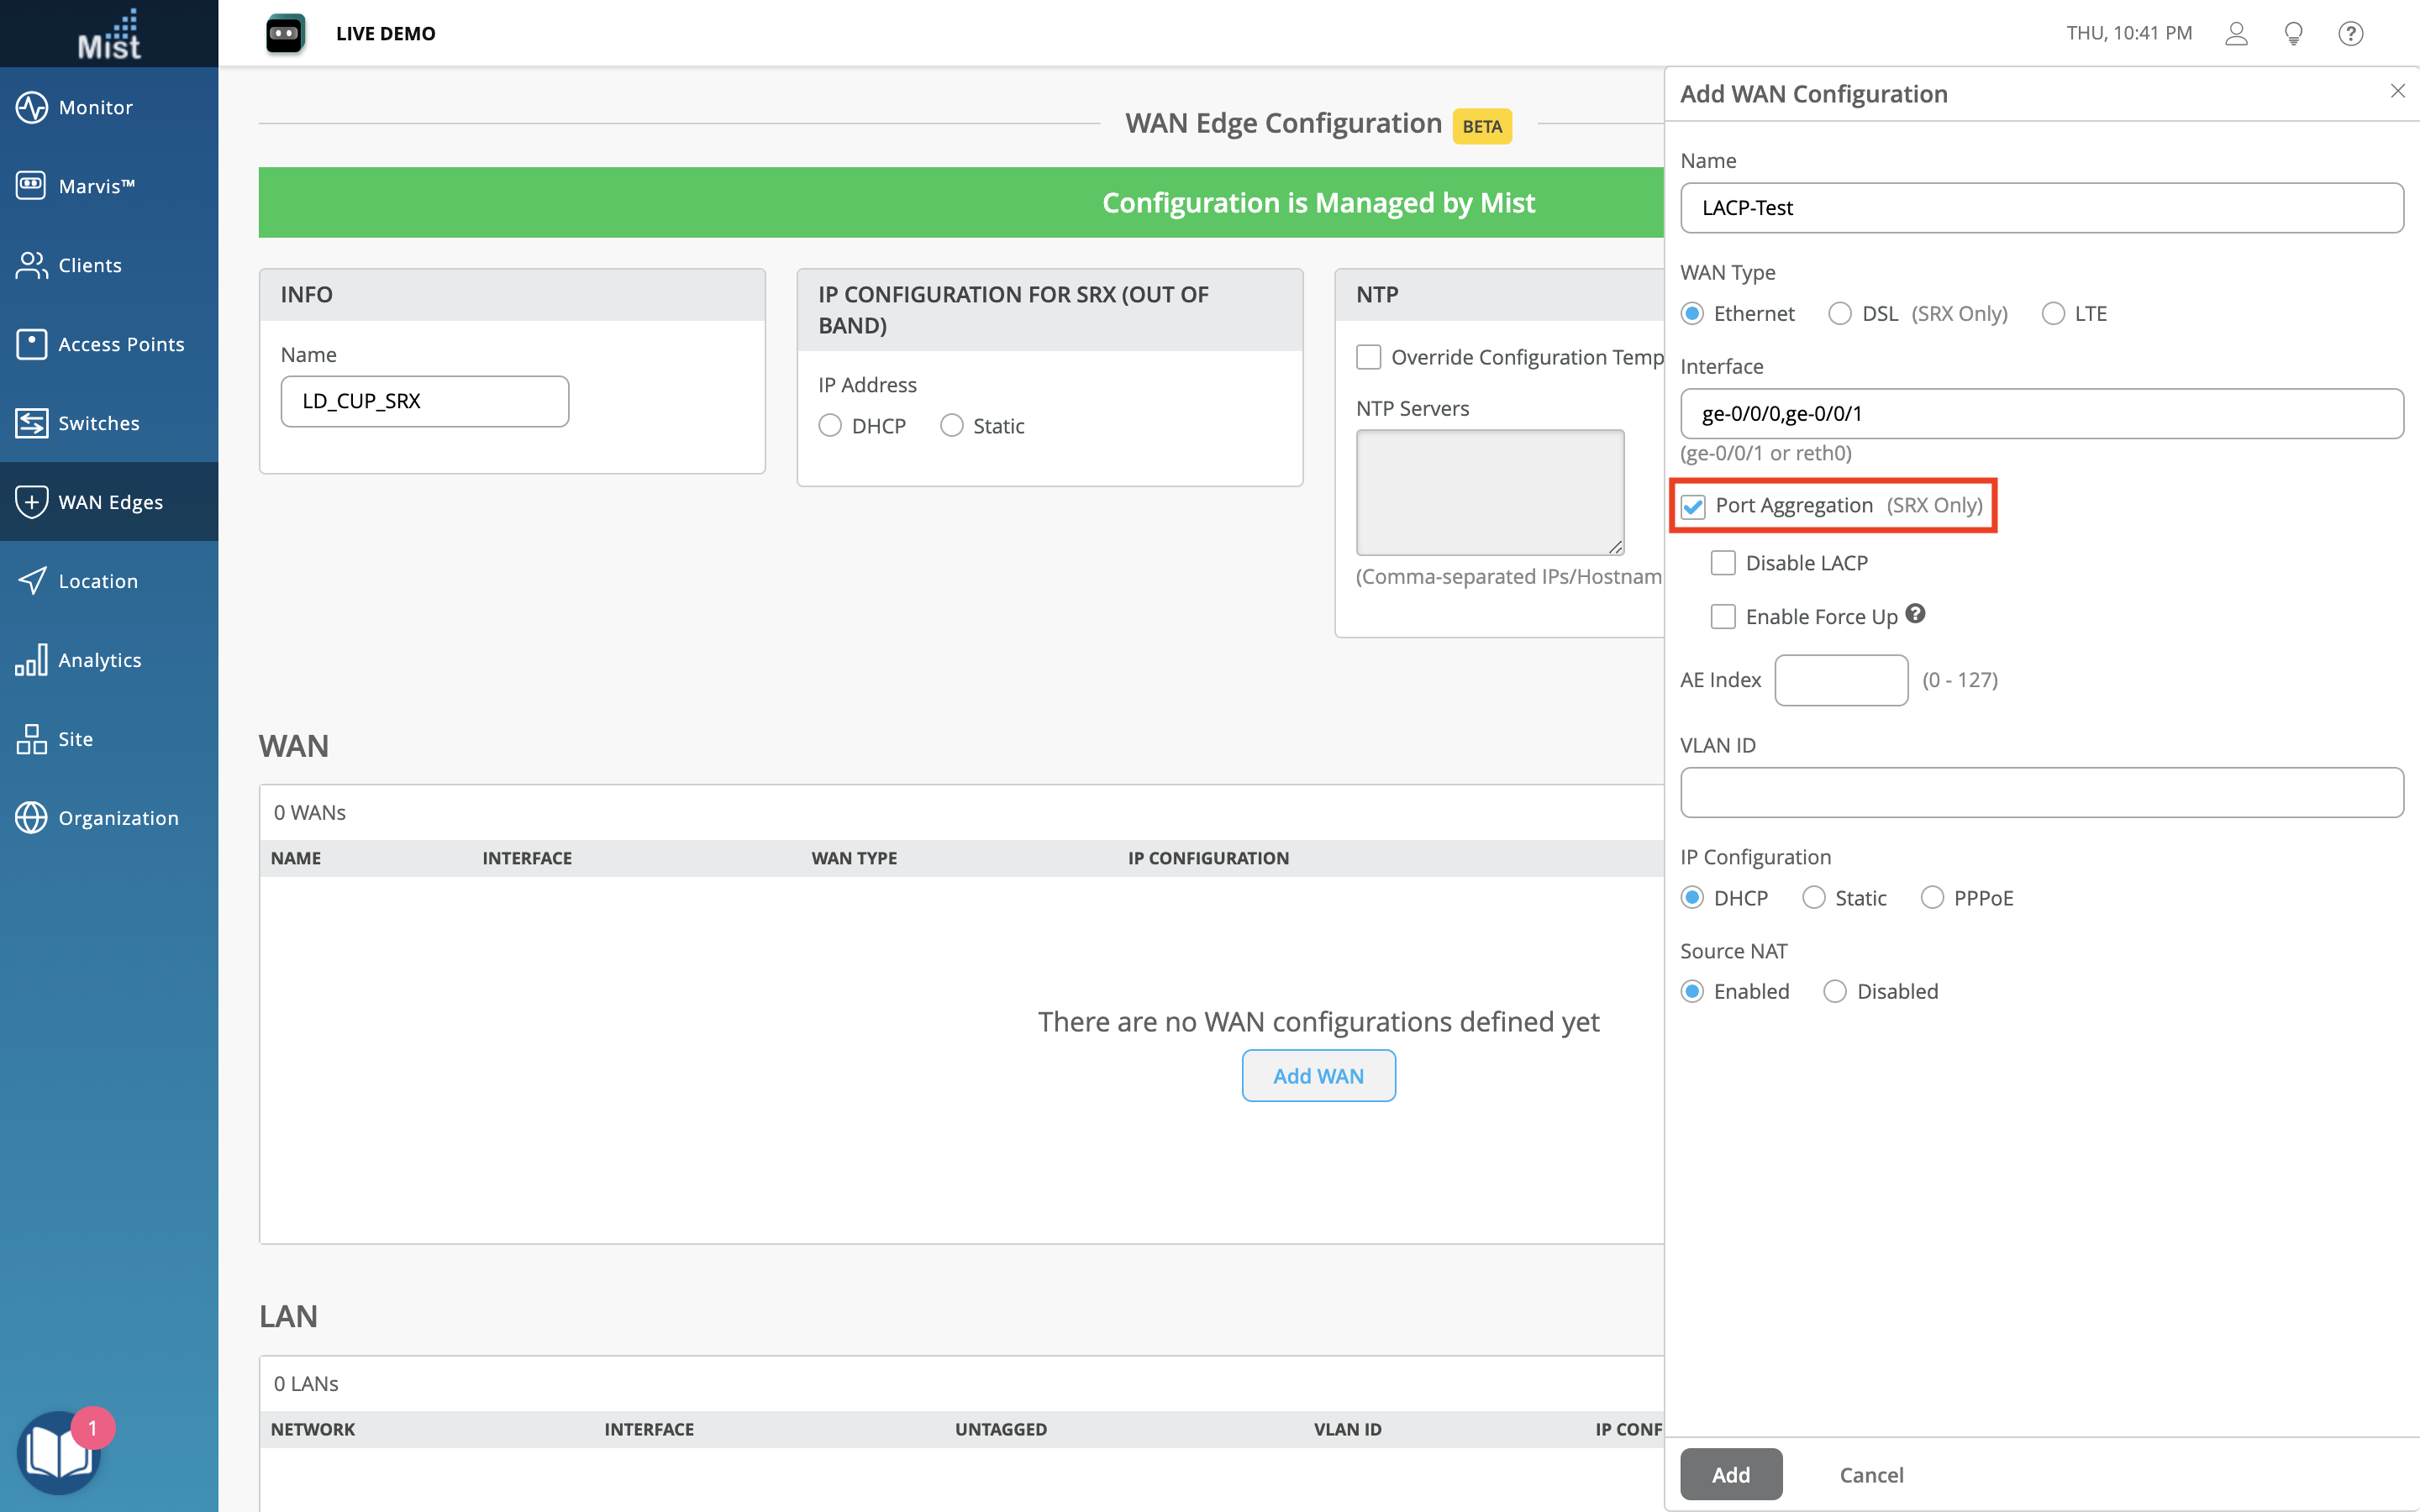This screenshot has height=1512, width=2420.
Task: Enable Override Configuration Template checkbox
Action: [1368, 357]
